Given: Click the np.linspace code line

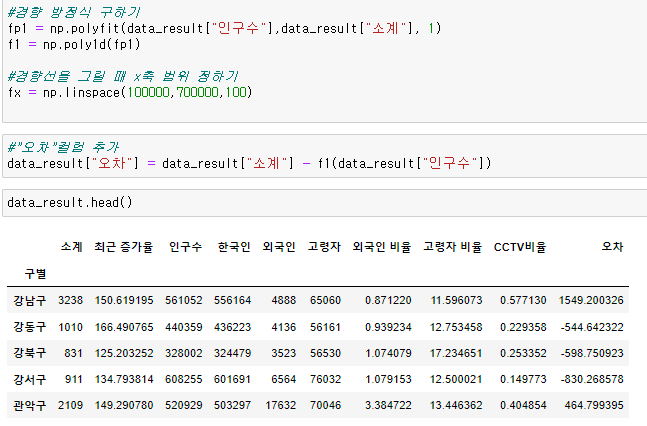Looking at the screenshot, I should pos(130,92).
